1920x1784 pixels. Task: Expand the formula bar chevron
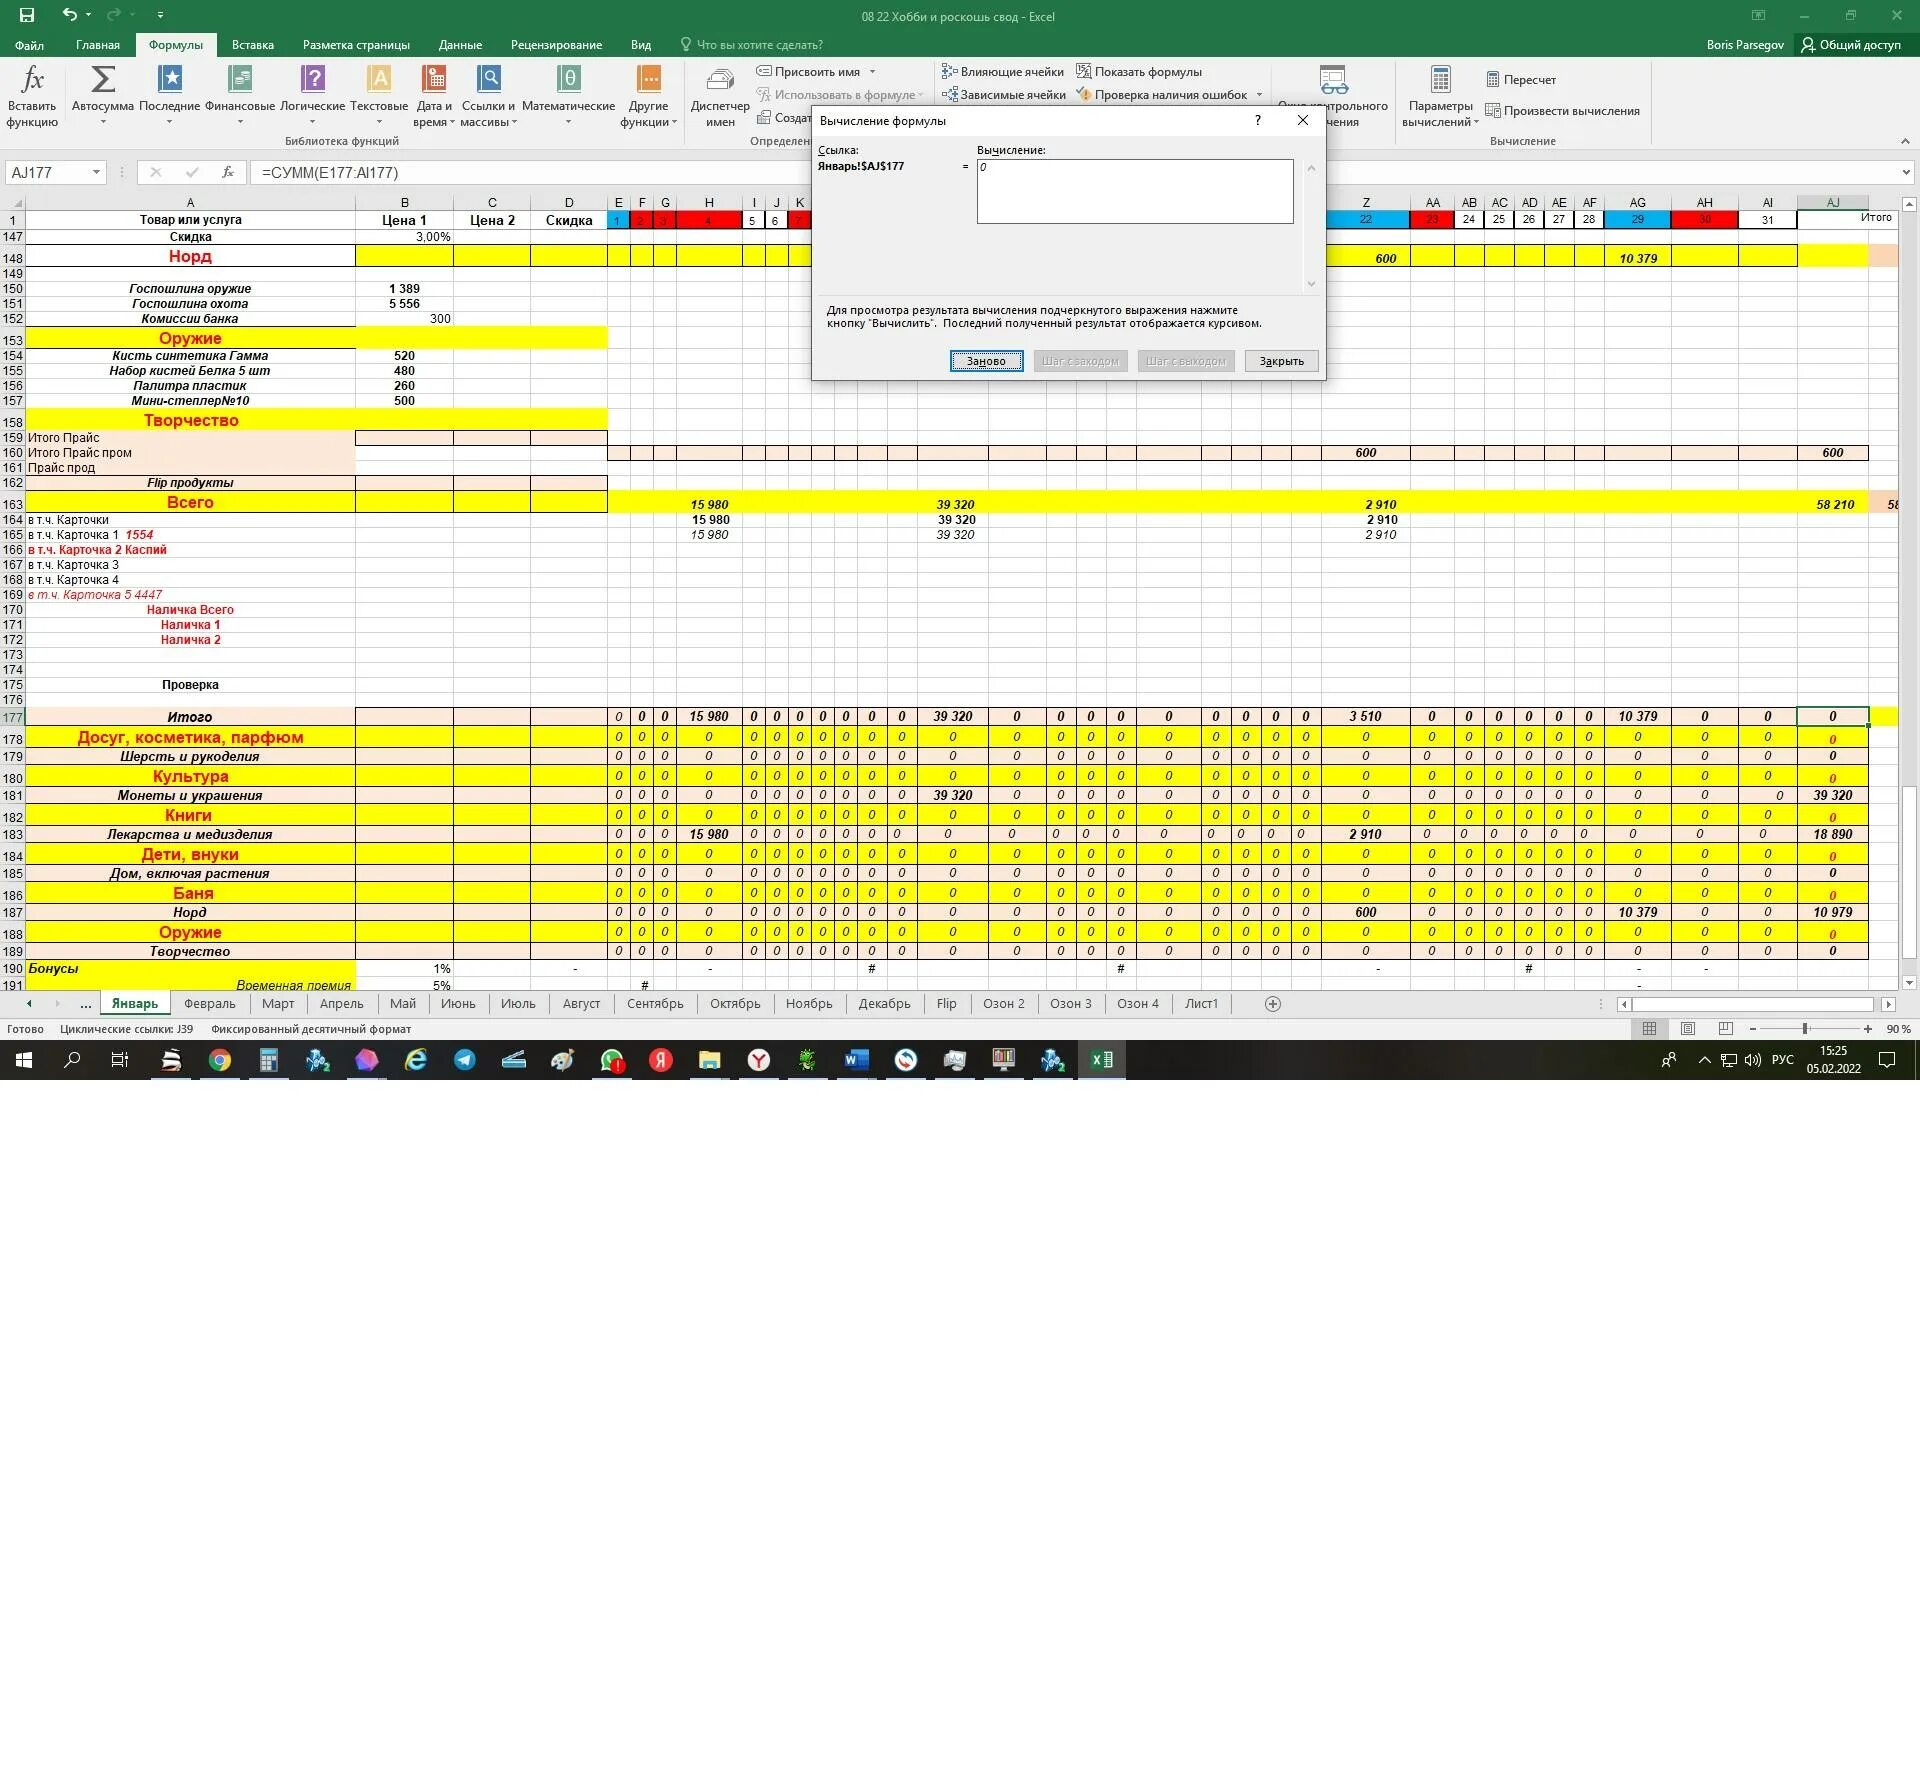[x=1906, y=173]
